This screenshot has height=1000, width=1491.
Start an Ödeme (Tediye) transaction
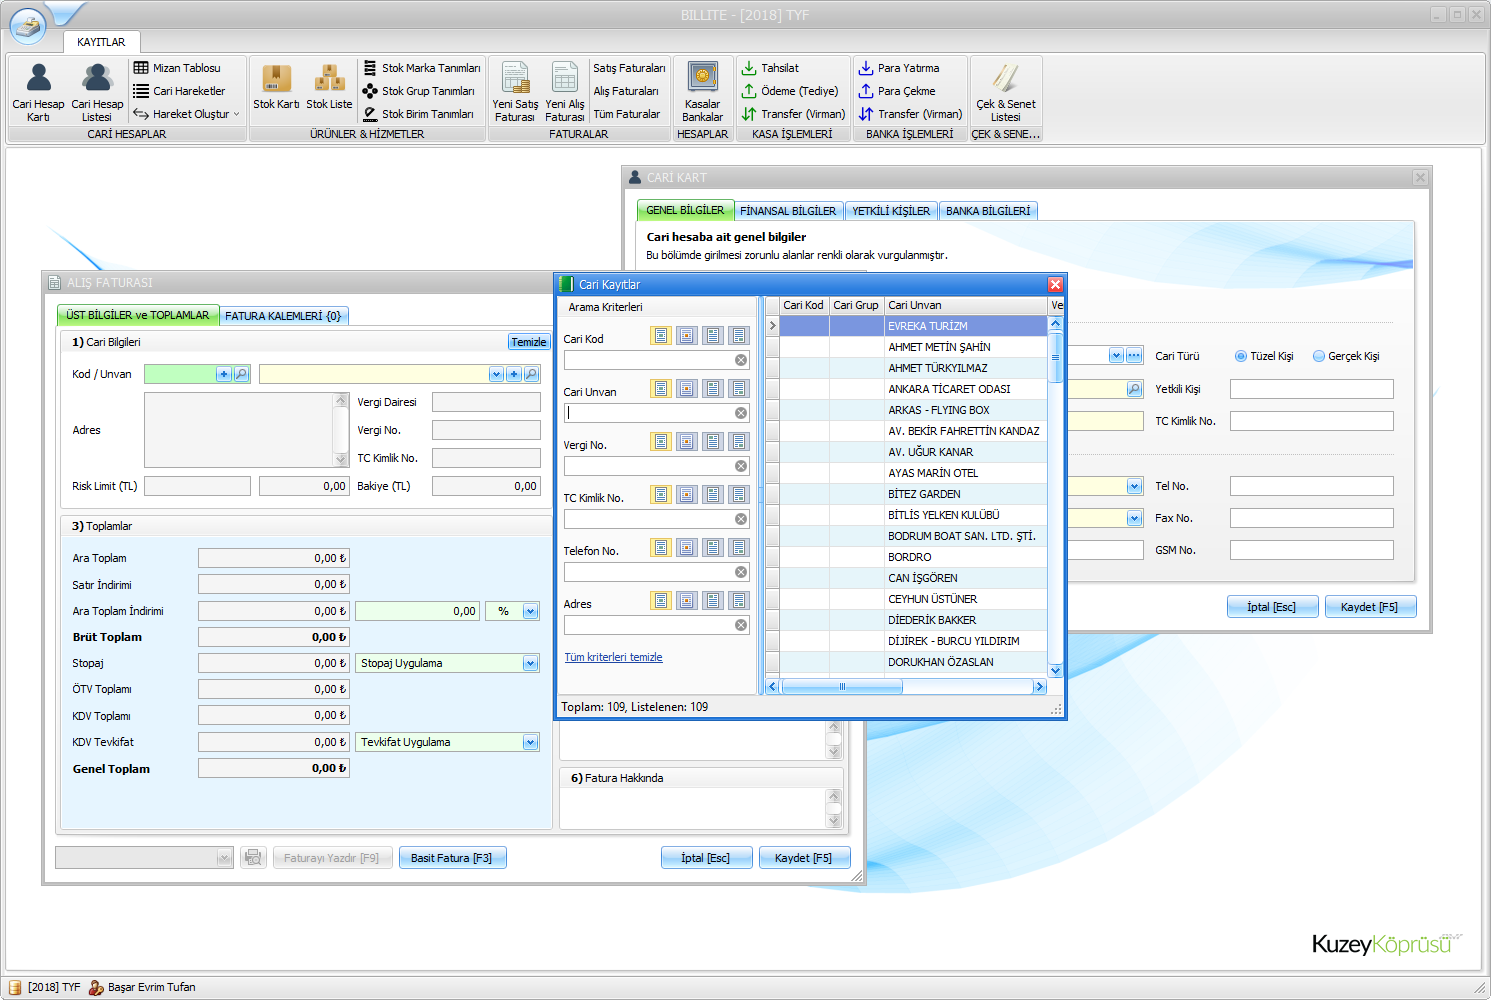(789, 91)
